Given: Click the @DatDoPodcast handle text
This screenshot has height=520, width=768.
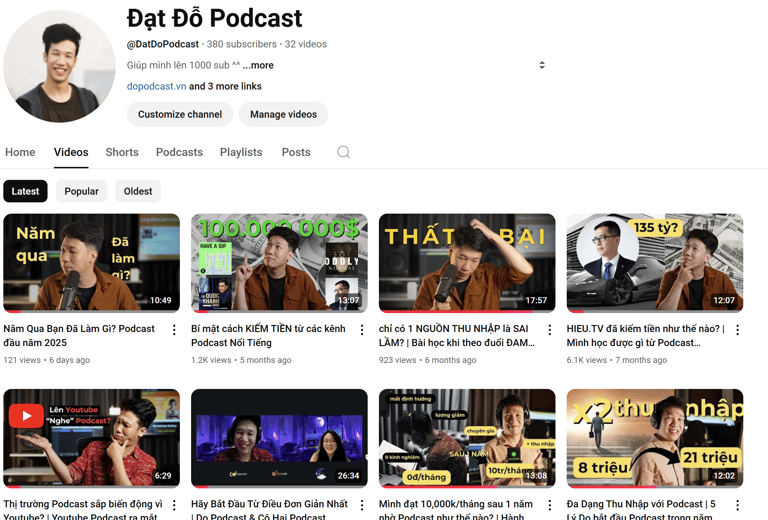Looking at the screenshot, I should [163, 44].
